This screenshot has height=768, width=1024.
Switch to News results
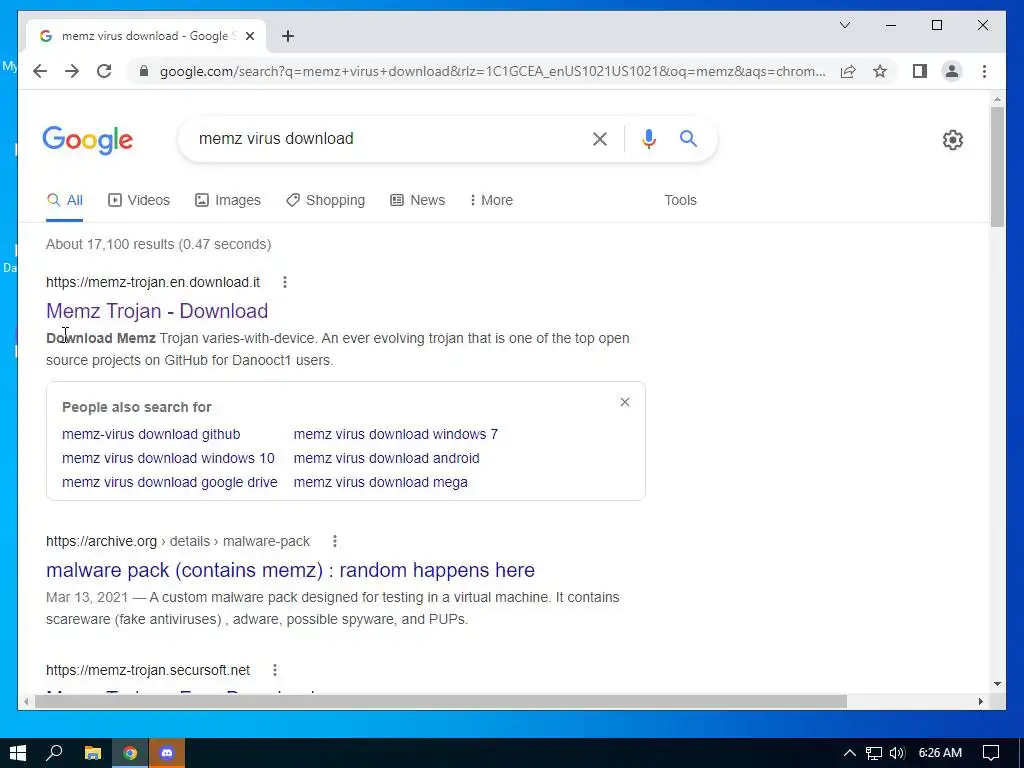tap(418, 200)
